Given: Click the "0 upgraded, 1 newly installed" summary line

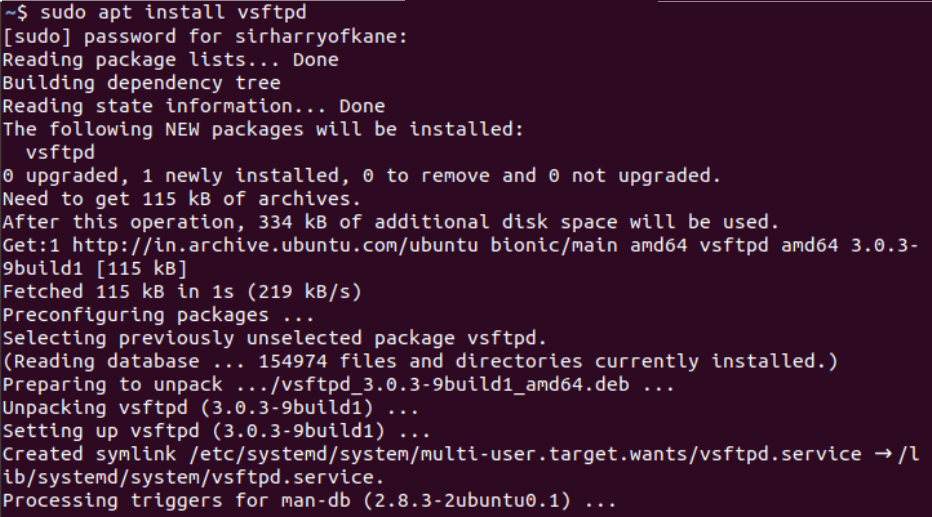Looking at the screenshot, I should [361, 176].
